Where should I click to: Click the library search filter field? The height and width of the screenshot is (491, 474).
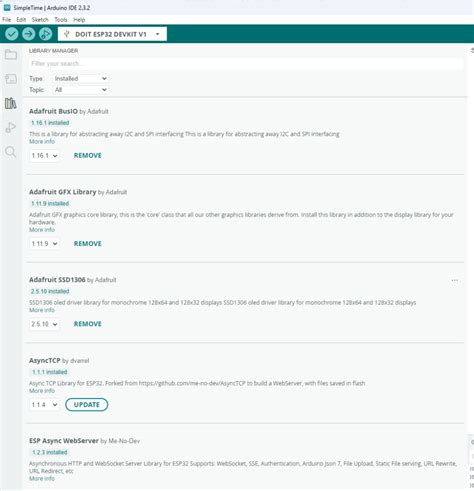(x=246, y=64)
